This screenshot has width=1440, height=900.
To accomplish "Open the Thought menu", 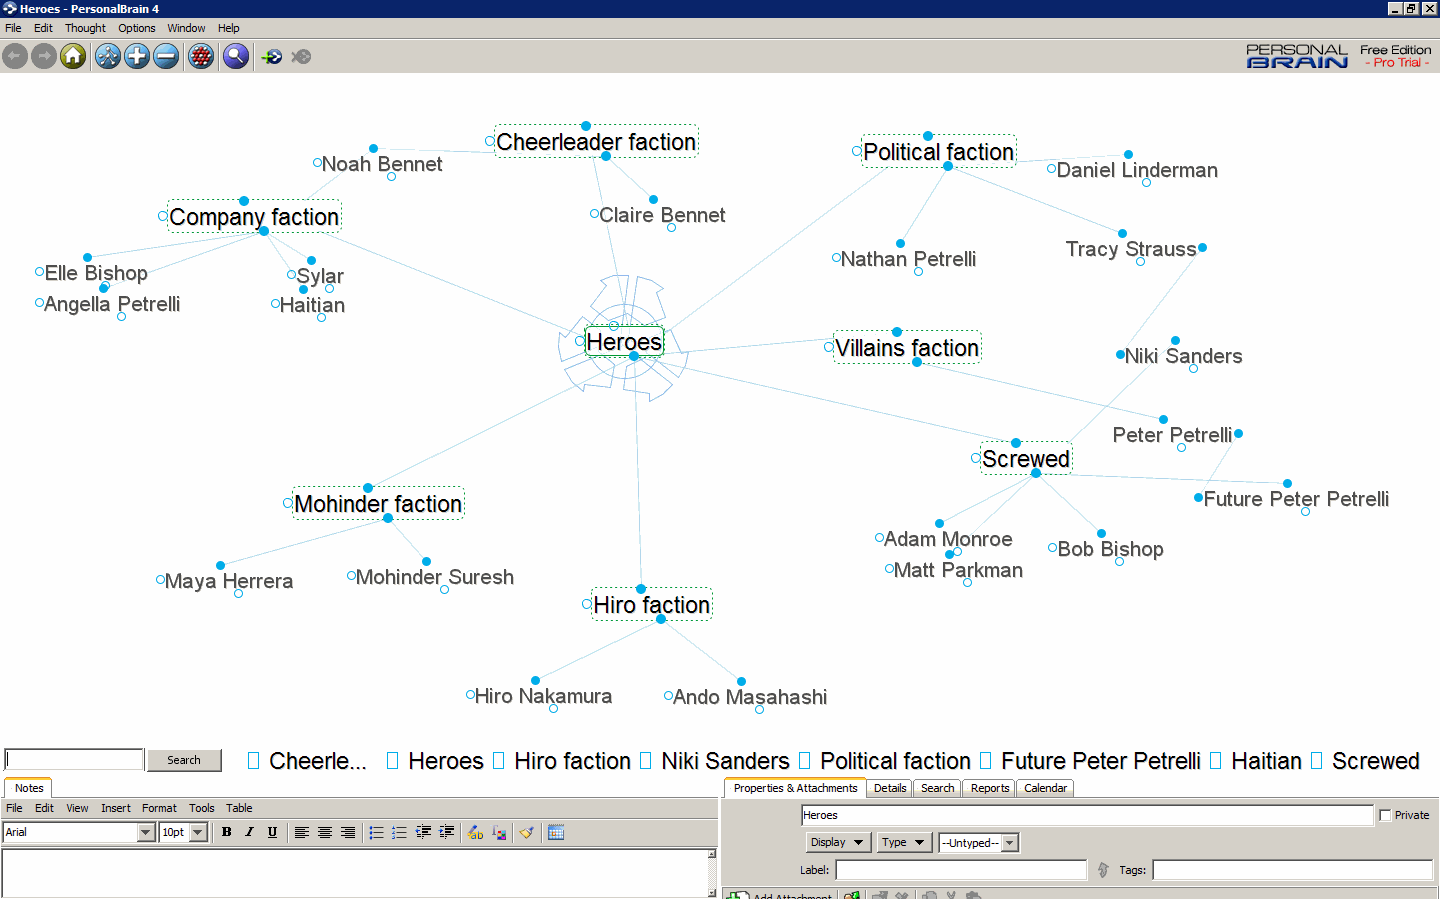I will click(x=85, y=28).
